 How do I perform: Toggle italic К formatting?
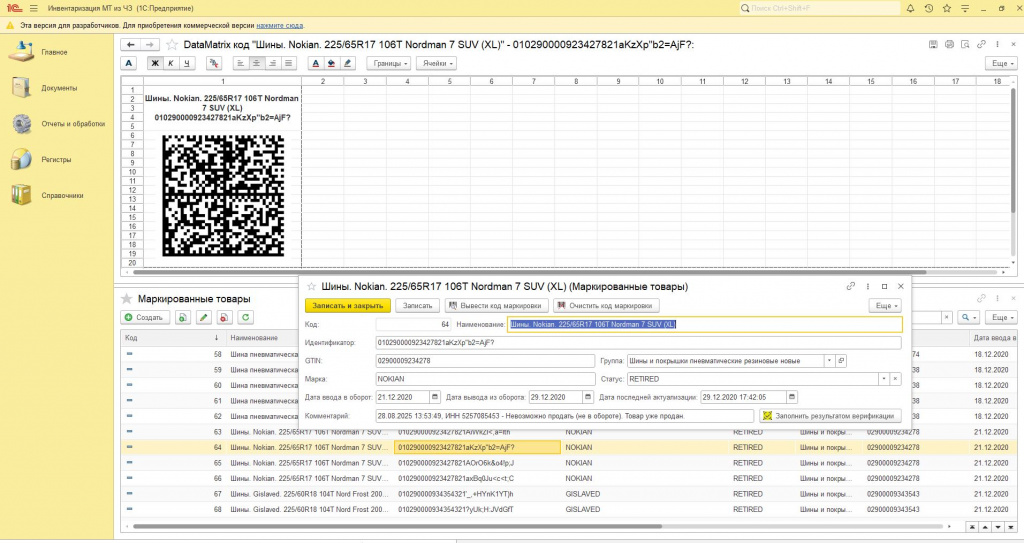pos(170,63)
